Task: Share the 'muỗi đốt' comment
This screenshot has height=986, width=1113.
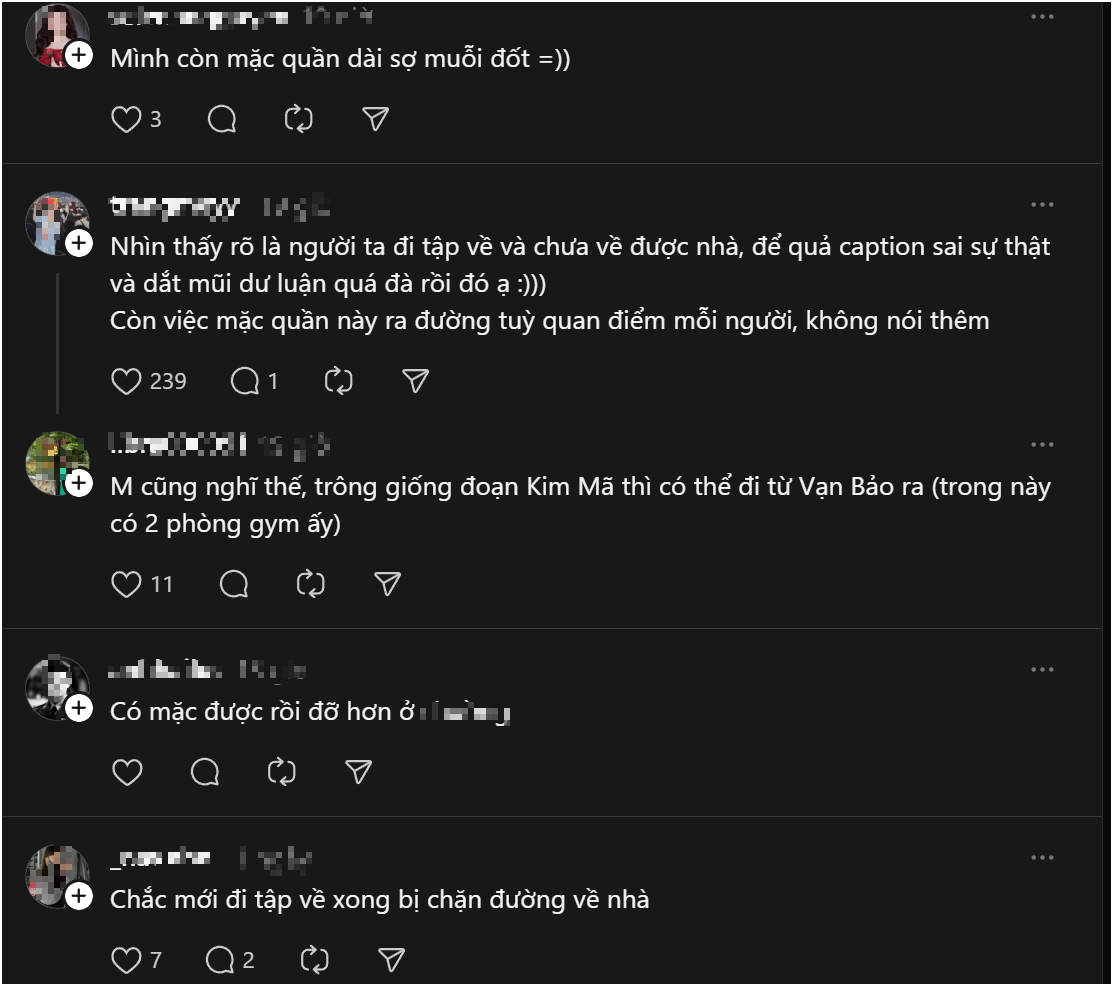Action: click(375, 120)
